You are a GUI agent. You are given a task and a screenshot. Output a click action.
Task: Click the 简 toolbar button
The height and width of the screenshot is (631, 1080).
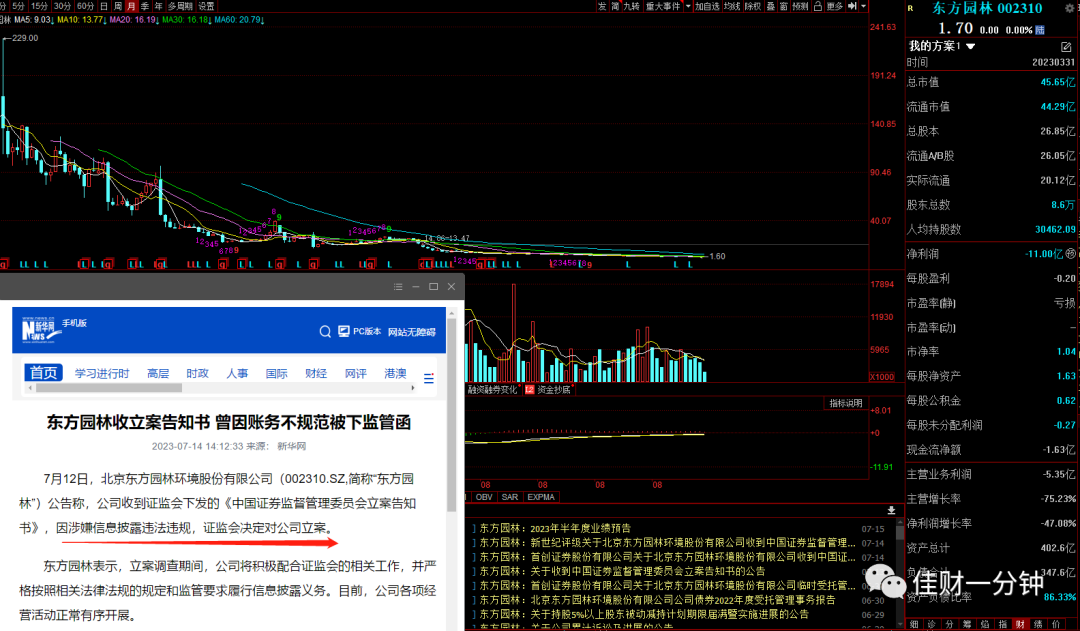pyautogui.click(x=615, y=6)
